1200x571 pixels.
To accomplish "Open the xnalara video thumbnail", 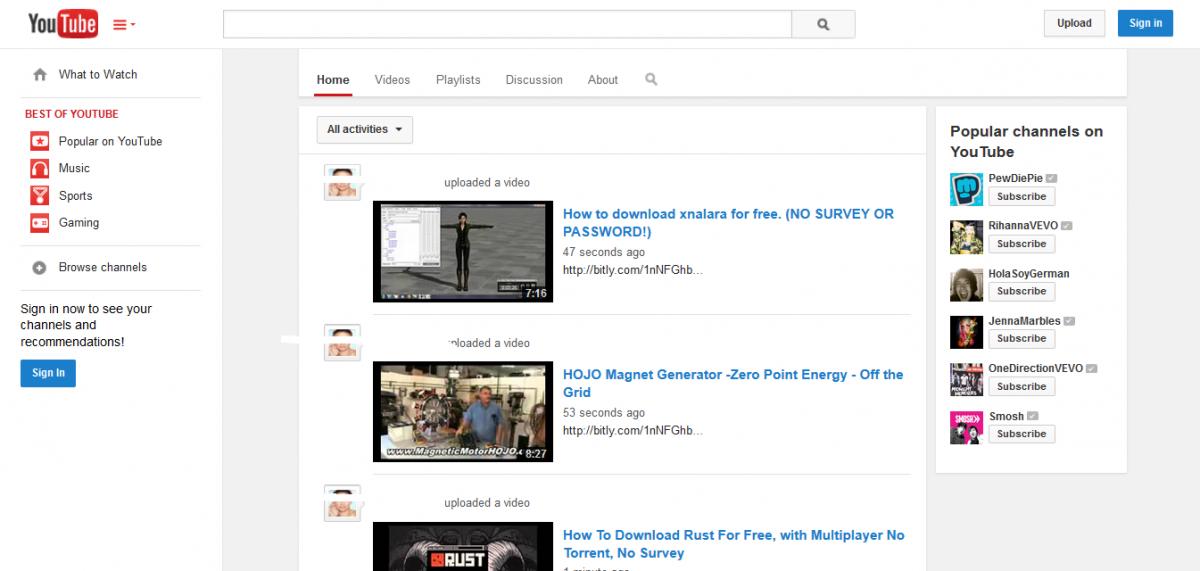I will point(463,252).
